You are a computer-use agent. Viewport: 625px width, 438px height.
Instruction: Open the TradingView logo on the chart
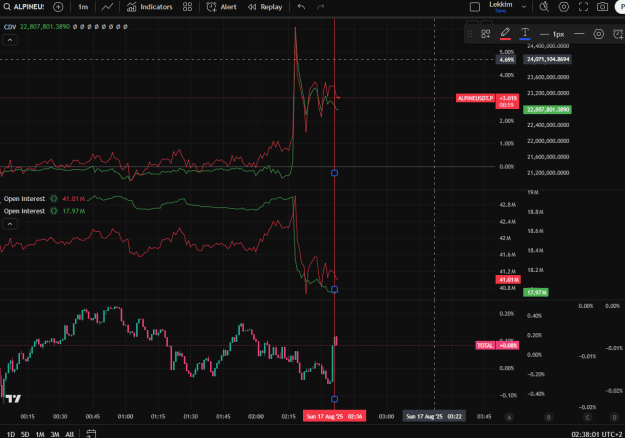coord(13,399)
